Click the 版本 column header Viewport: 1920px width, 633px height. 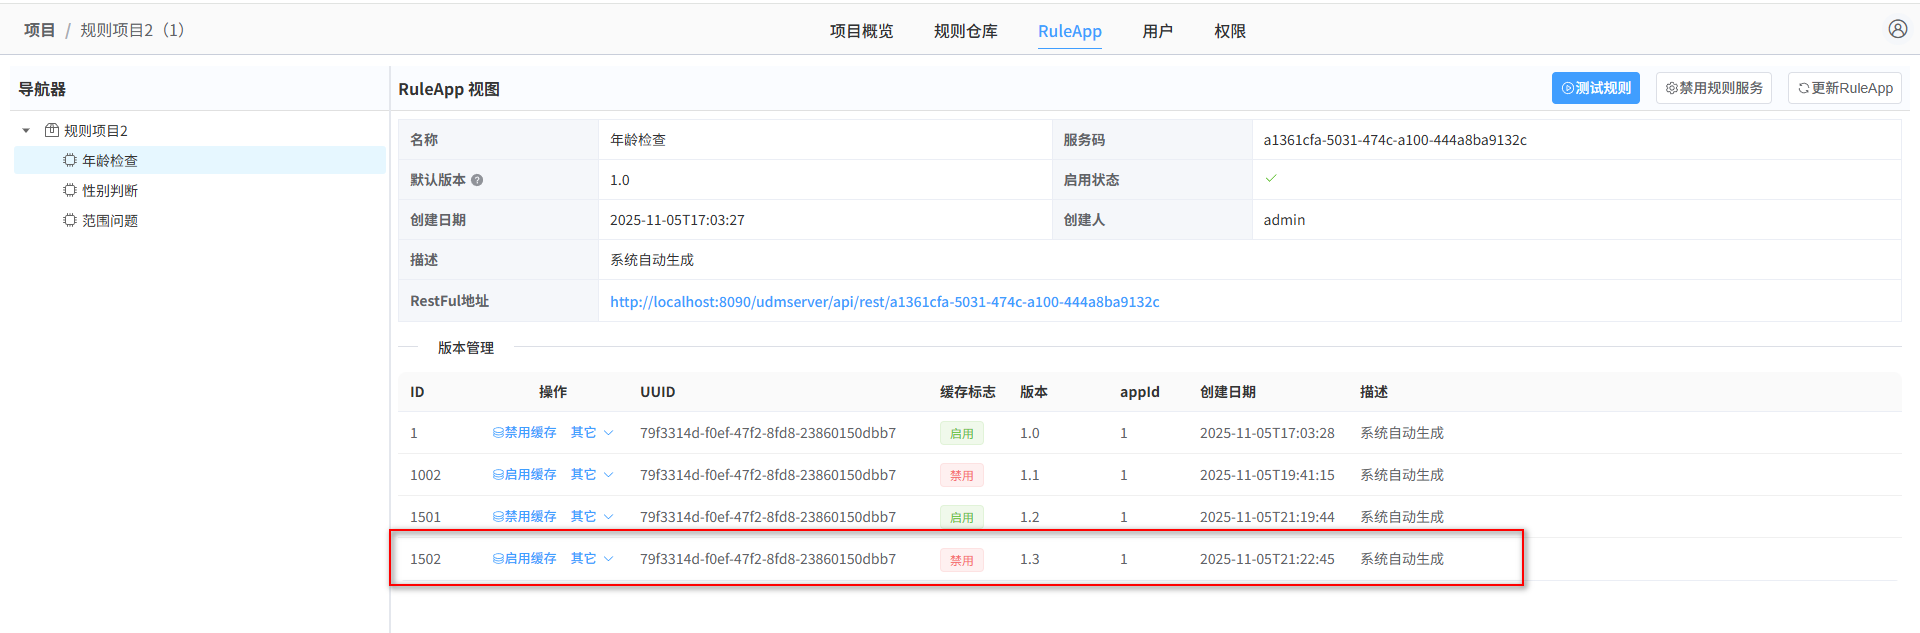click(x=1034, y=392)
